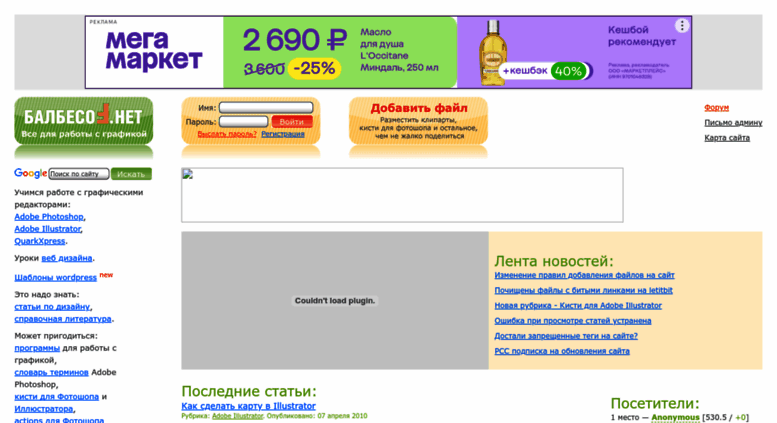Open news Ошибка при просмотре статей устранена

(x=573, y=321)
